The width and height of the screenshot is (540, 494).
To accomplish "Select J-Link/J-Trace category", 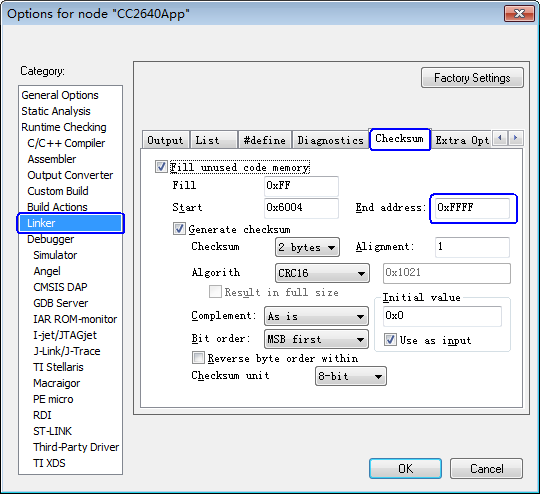I will click(x=67, y=351).
